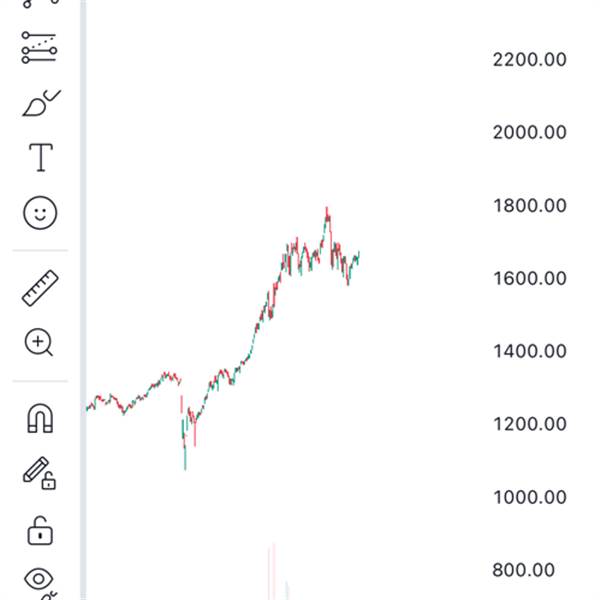
Task: Click the lowest candle wick near 1100
Action: [x=185, y=467]
